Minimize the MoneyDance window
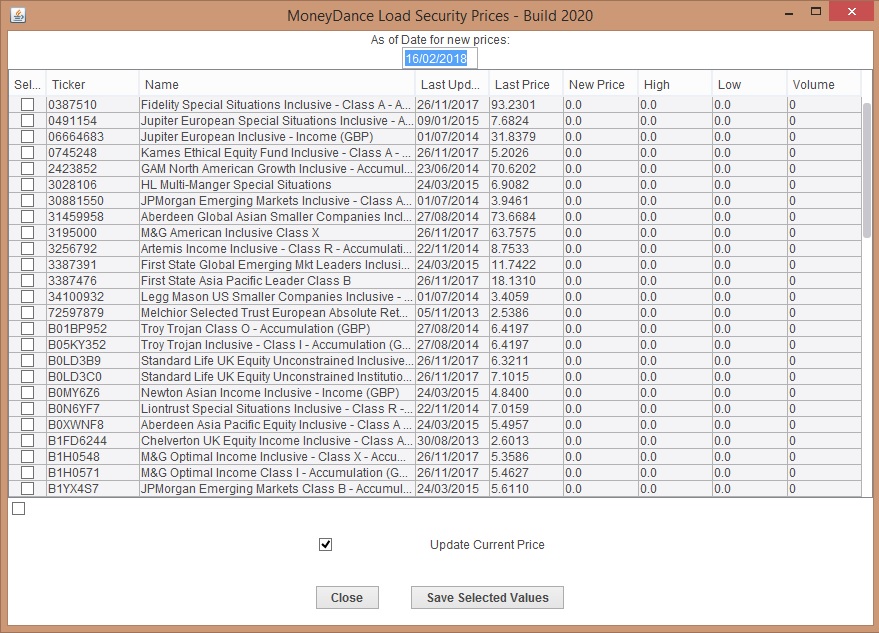The width and height of the screenshot is (879, 633). [789, 12]
